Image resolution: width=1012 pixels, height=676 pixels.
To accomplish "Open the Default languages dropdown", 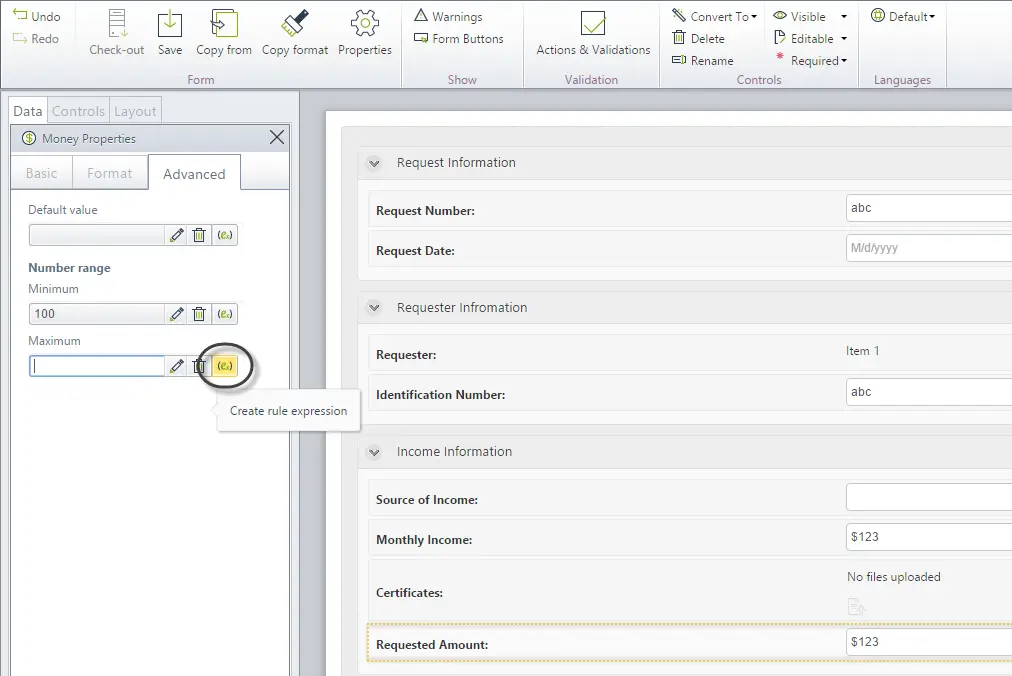I will tap(902, 17).
